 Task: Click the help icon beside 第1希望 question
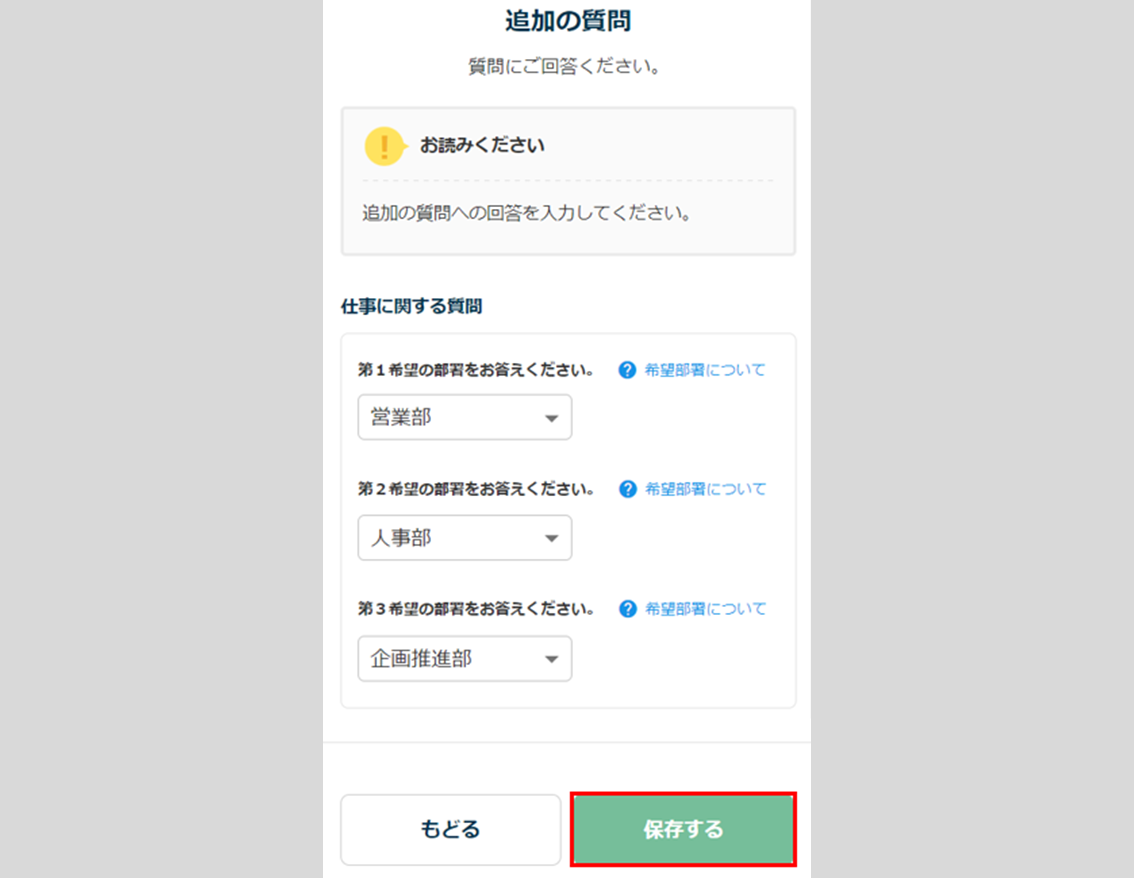[x=627, y=370]
